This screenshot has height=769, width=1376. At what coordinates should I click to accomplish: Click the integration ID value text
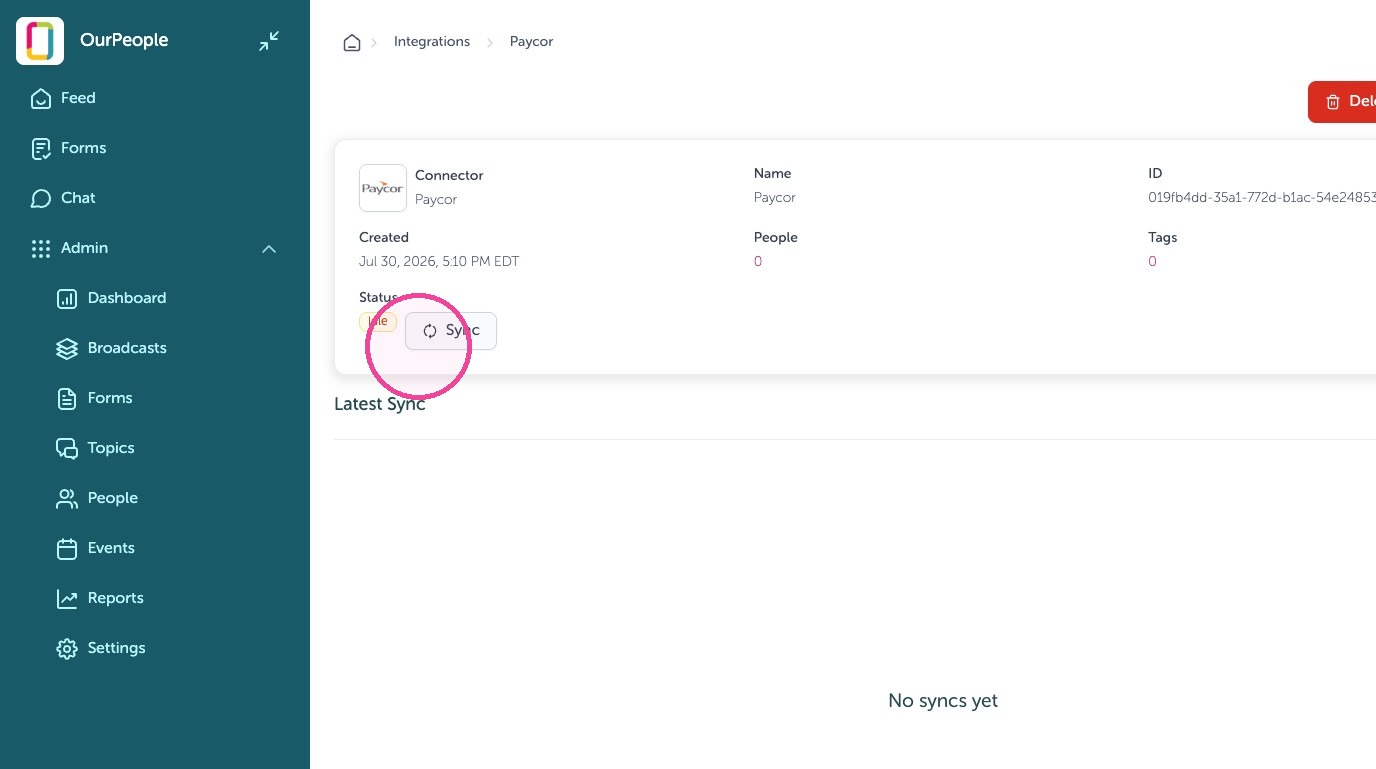click(x=1262, y=197)
